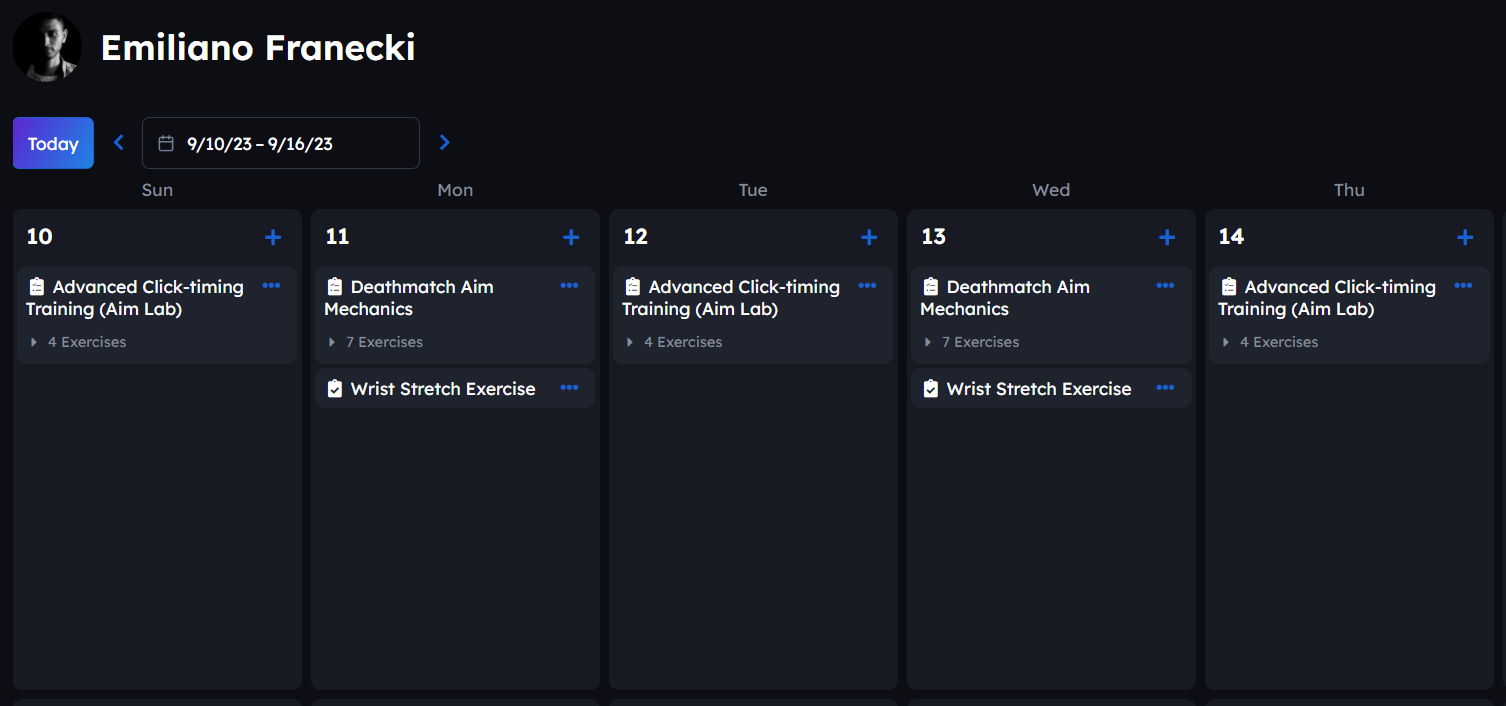Click the plus icon on Thursday 14
The width and height of the screenshot is (1506, 706).
click(1465, 237)
